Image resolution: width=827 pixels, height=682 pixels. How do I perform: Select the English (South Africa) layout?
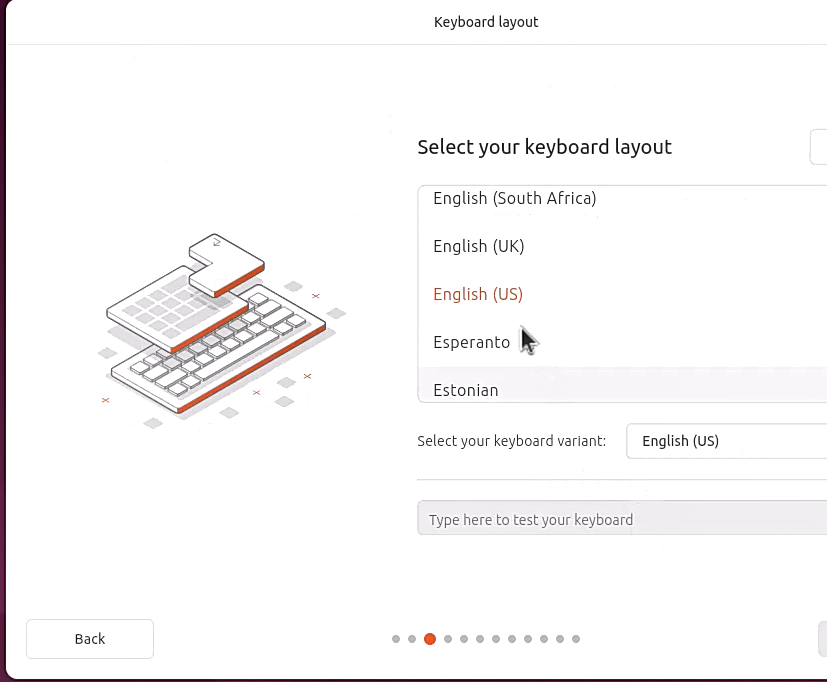514,198
